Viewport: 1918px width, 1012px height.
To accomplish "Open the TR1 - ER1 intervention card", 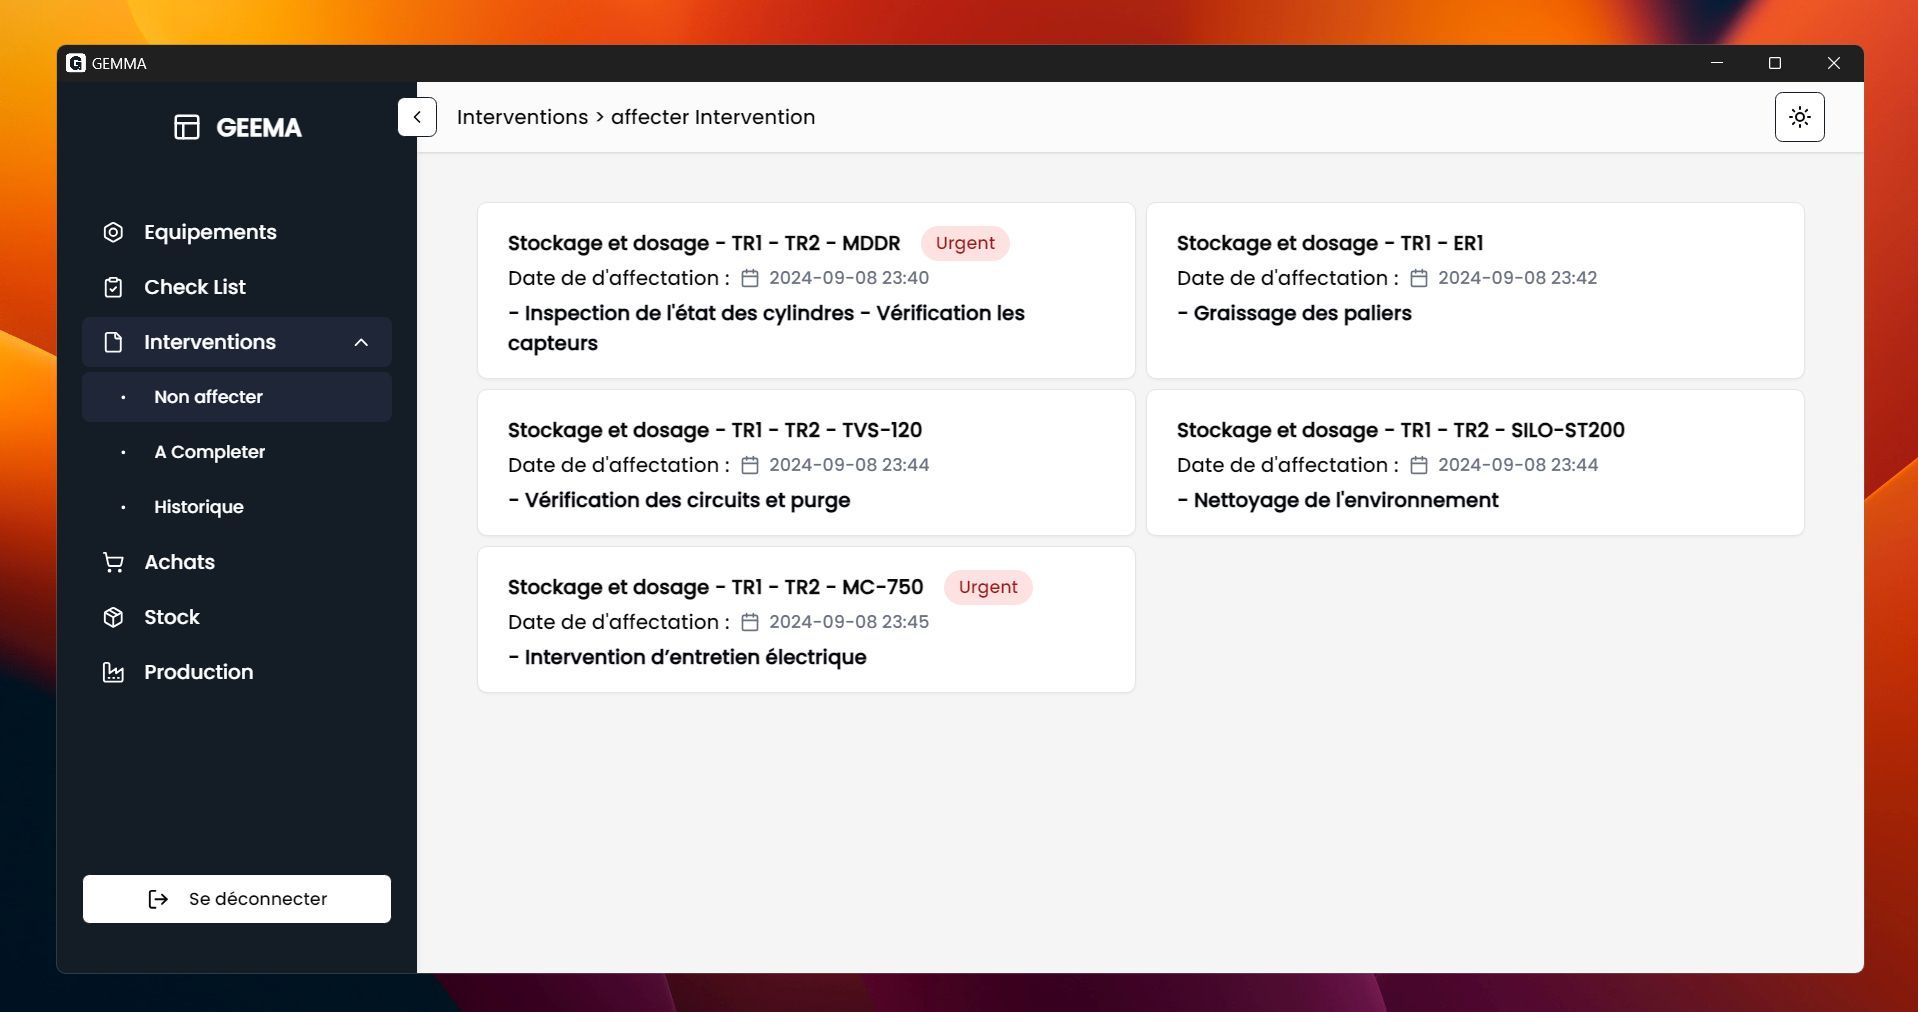I will coord(1474,290).
